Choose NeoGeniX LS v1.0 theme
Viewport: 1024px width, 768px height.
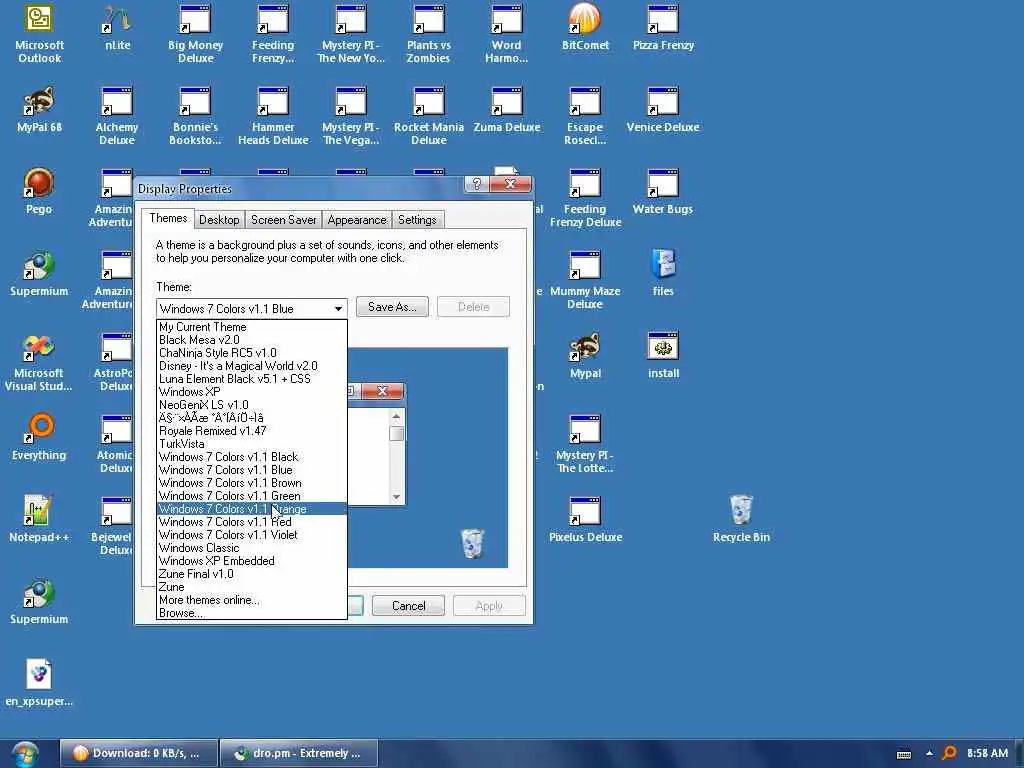coord(251,405)
